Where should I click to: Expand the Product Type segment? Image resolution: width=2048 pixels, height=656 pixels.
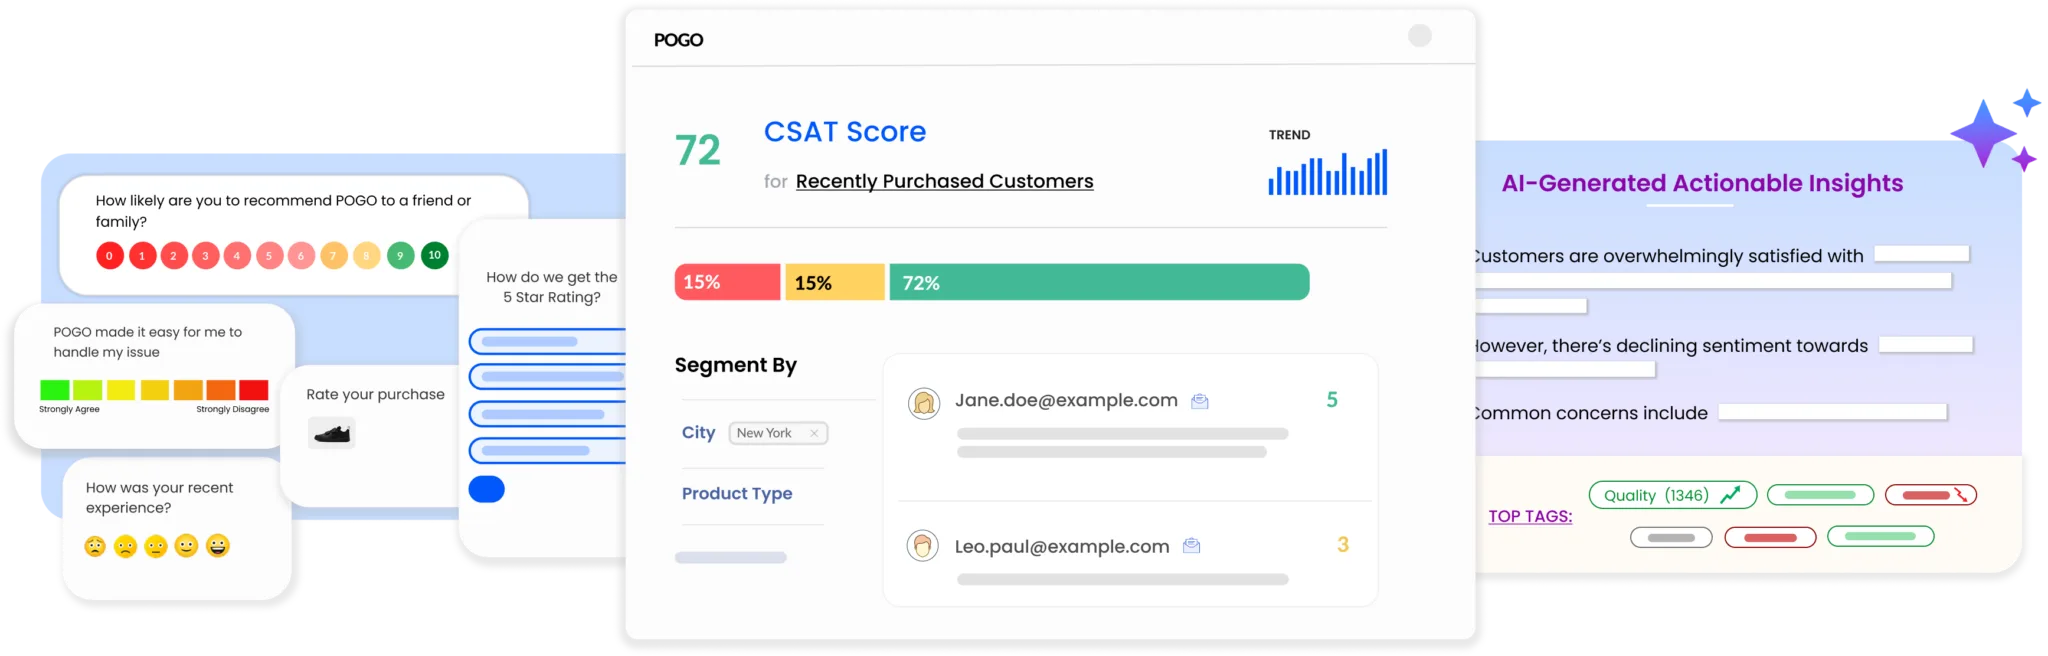tap(737, 494)
